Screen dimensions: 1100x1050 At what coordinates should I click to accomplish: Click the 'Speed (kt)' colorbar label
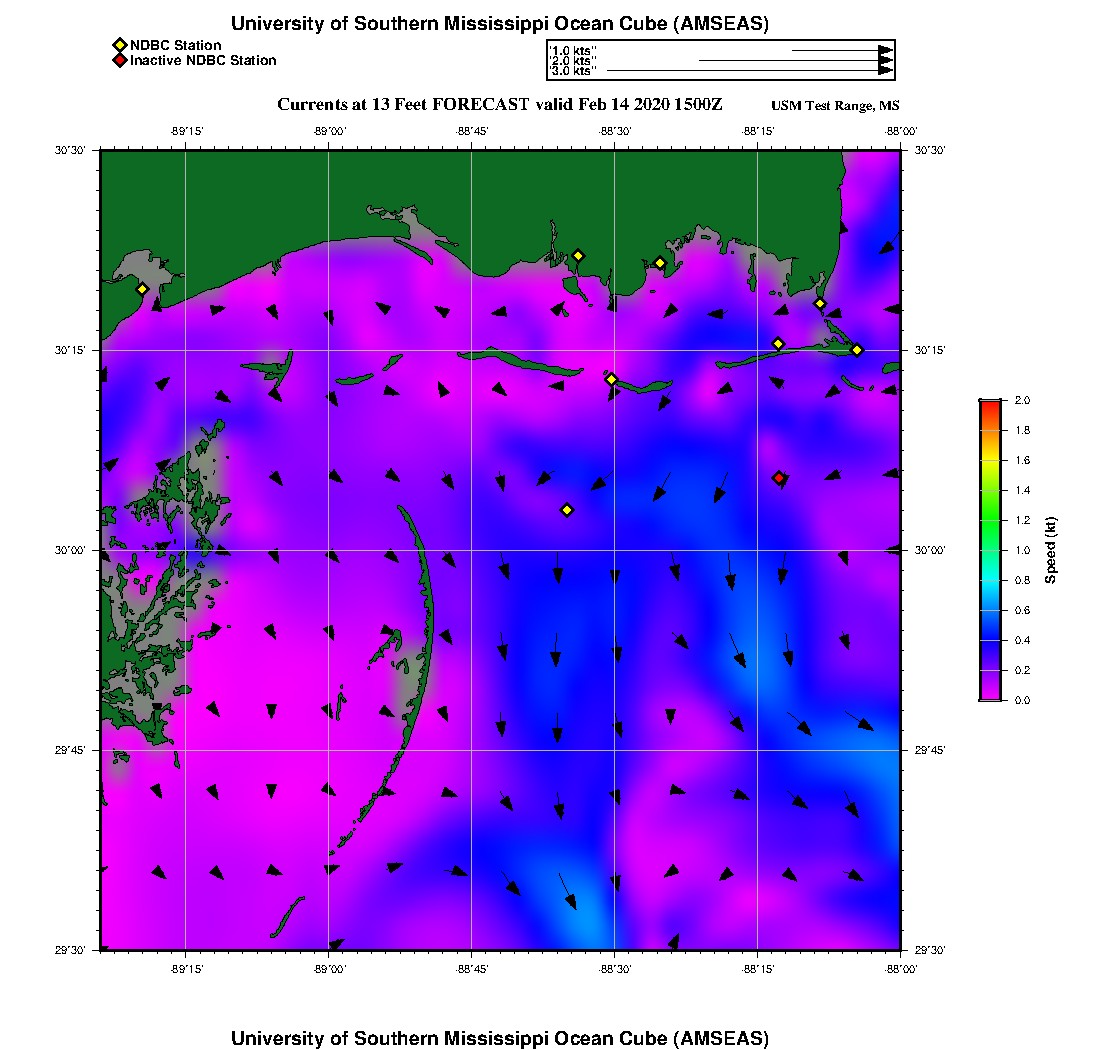tap(1051, 550)
